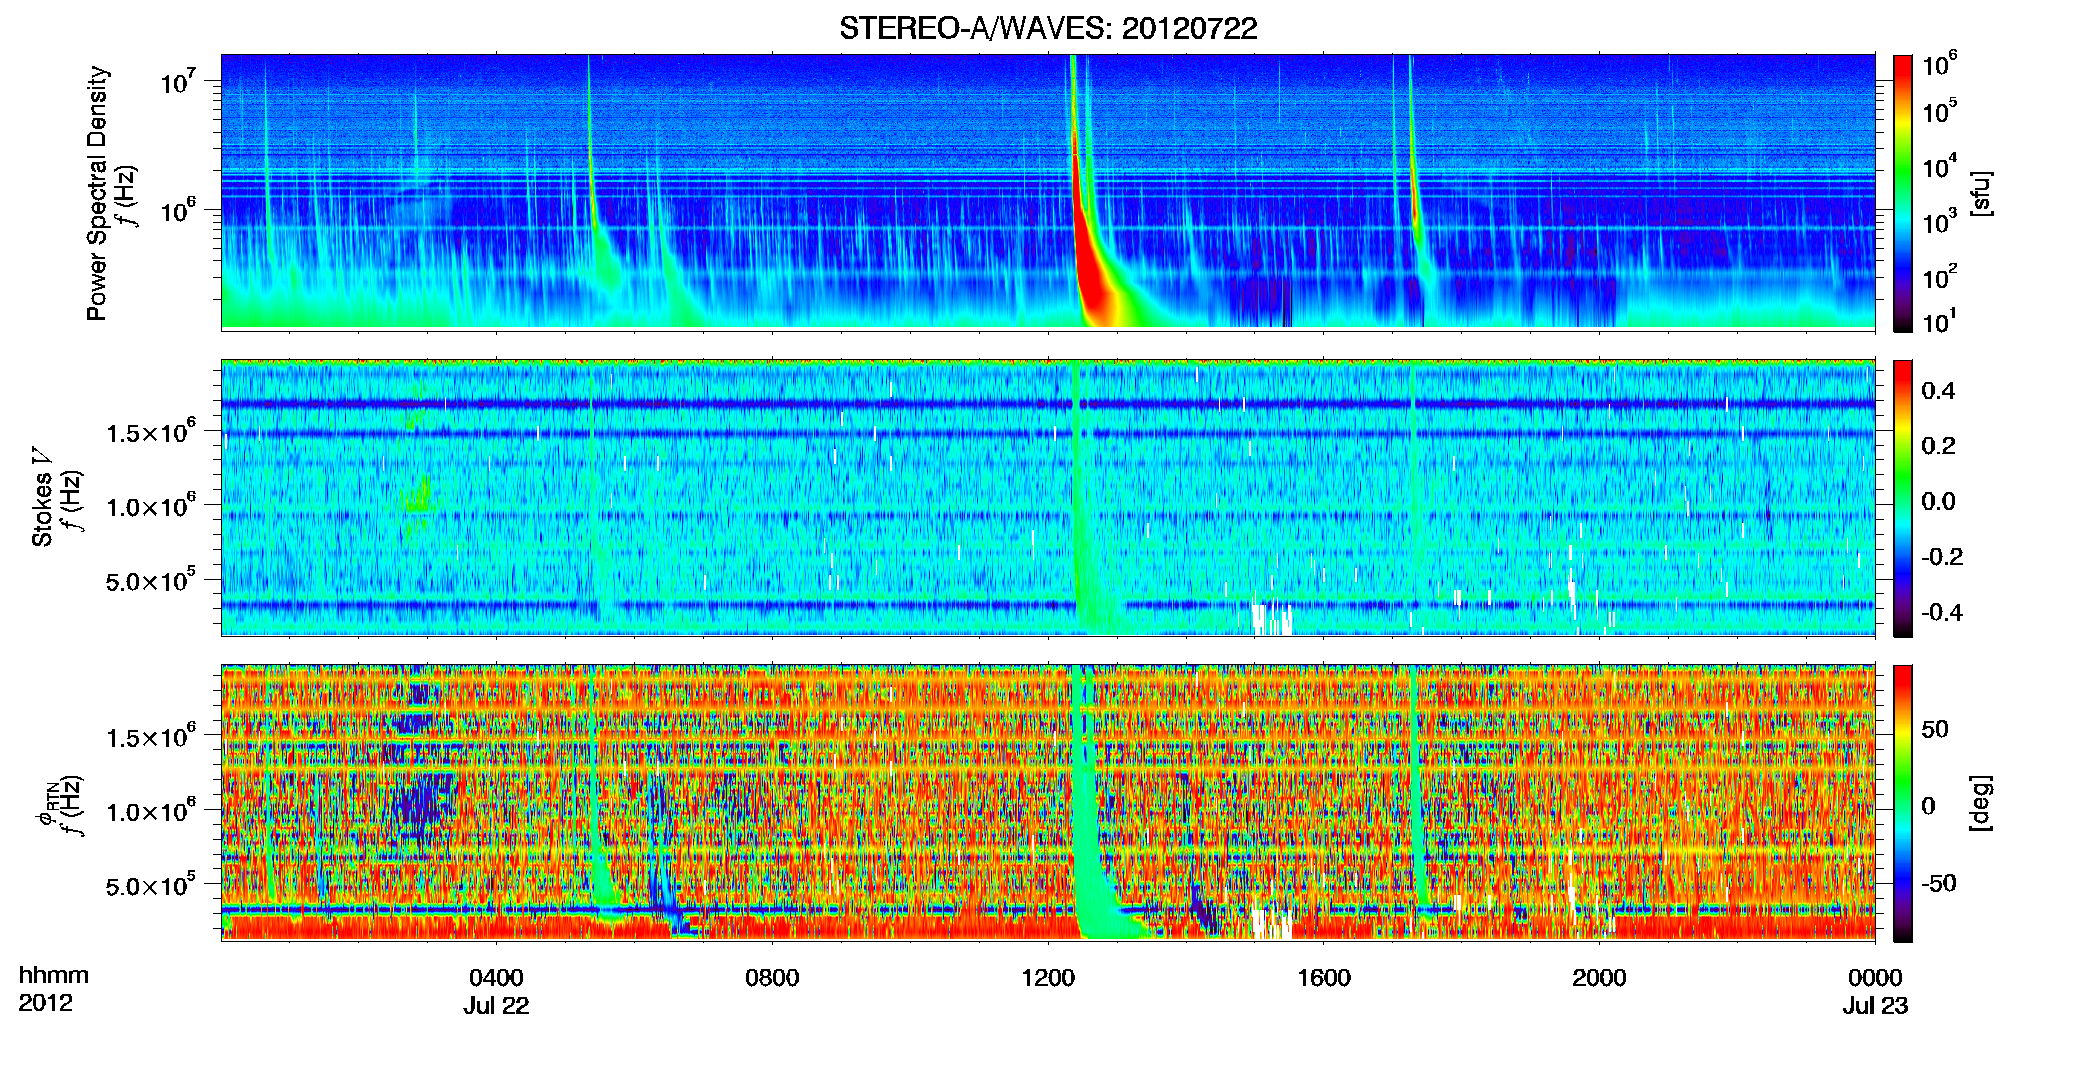Click the 0.2 label on Stokes color bar
The height and width of the screenshot is (1080, 2096).
click(x=1938, y=446)
